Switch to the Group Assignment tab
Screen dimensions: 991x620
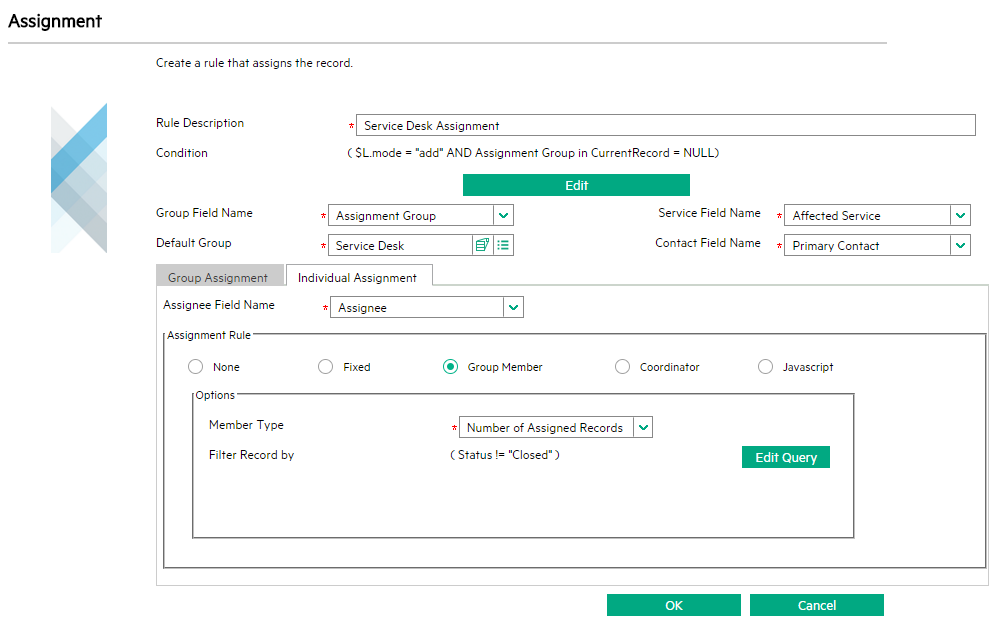(218, 277)
